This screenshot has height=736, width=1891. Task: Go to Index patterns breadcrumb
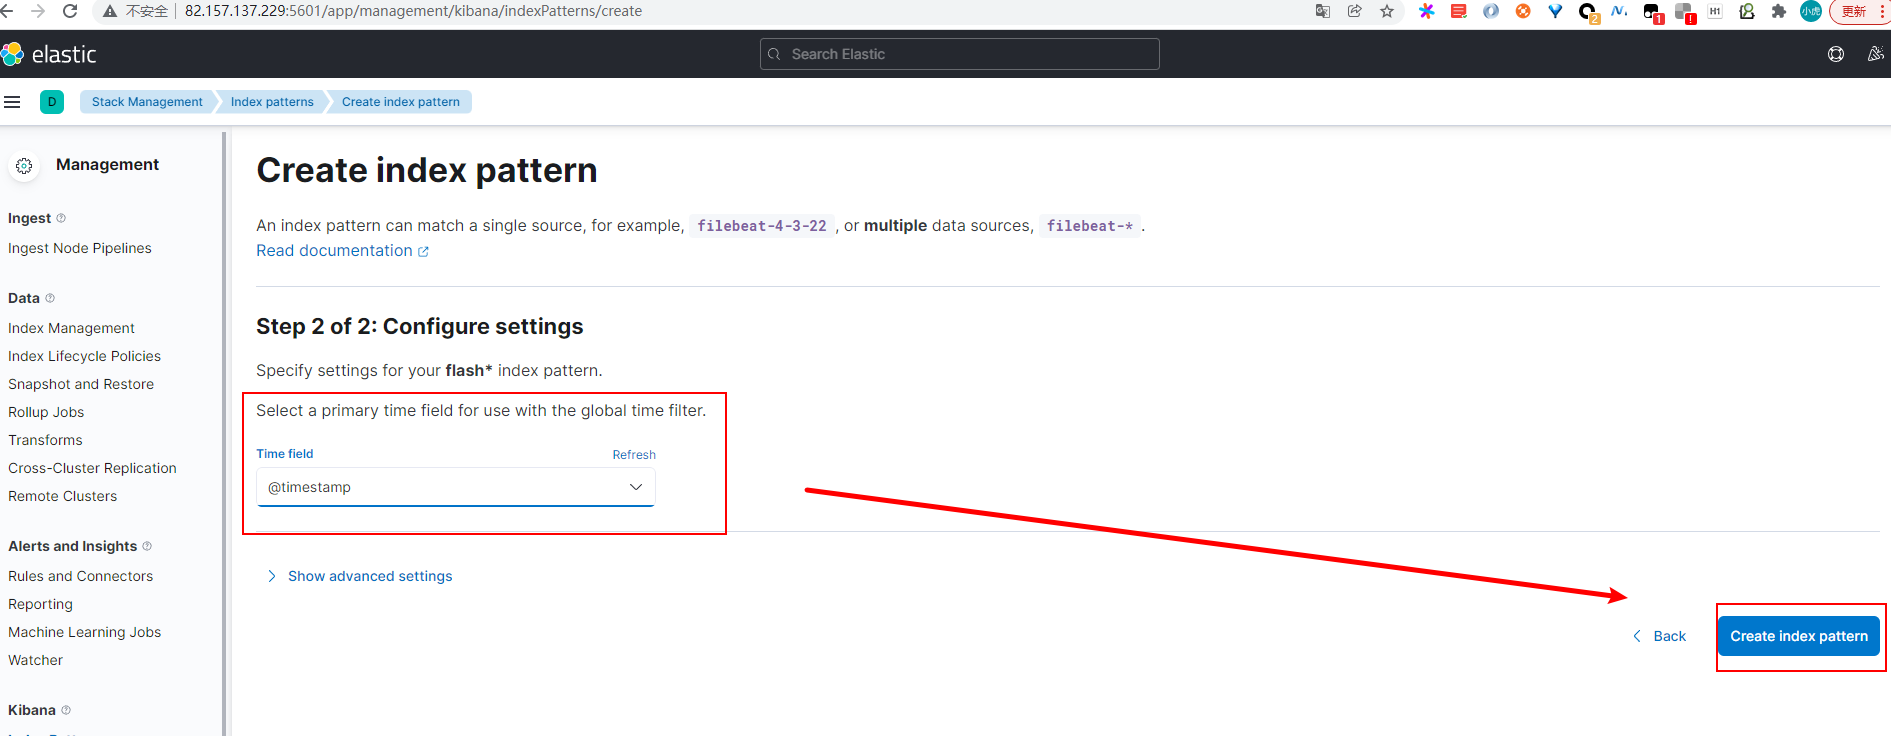272,102
